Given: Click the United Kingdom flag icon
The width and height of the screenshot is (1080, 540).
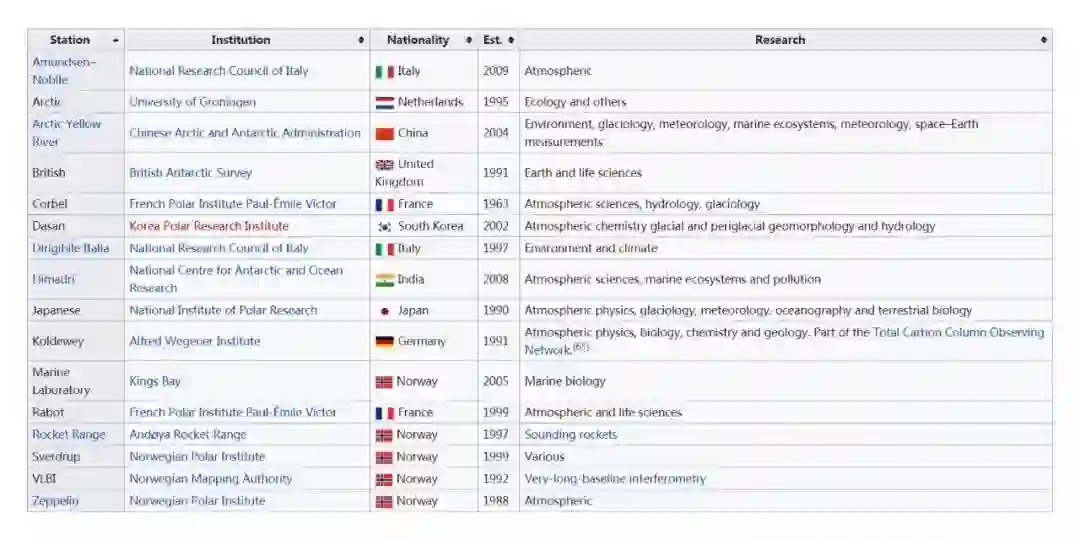Looking at the screenshot, I should 384,165.
